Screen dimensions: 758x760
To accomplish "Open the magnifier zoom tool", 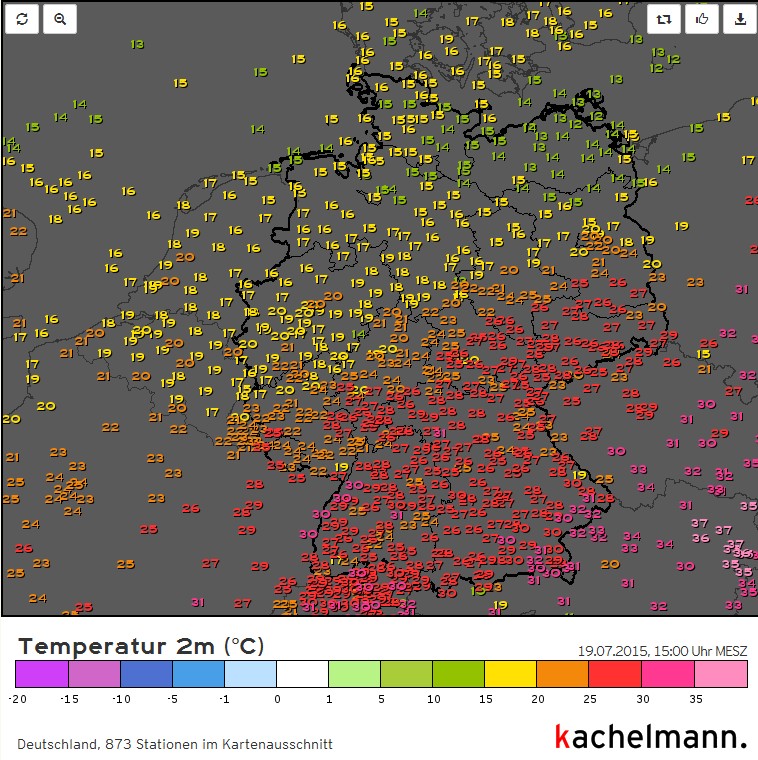I will click(60, 19).
